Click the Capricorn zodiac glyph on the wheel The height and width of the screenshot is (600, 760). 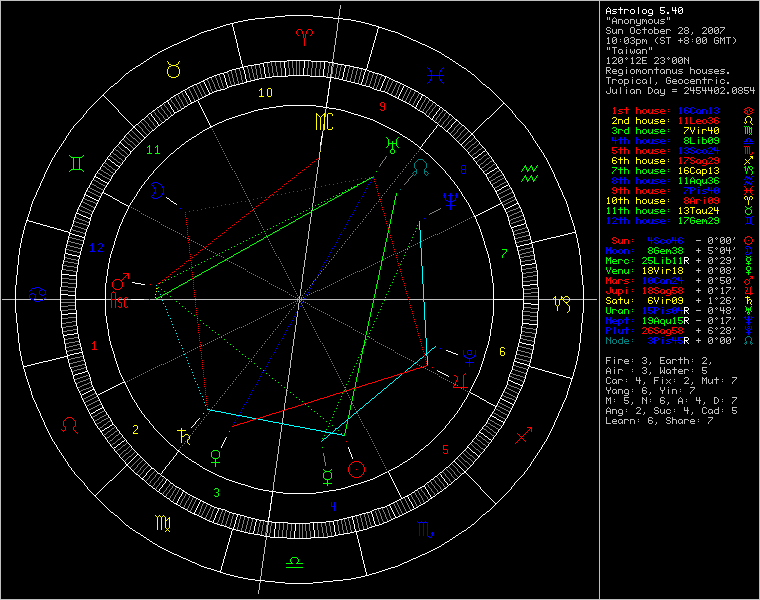coord(562,304)
